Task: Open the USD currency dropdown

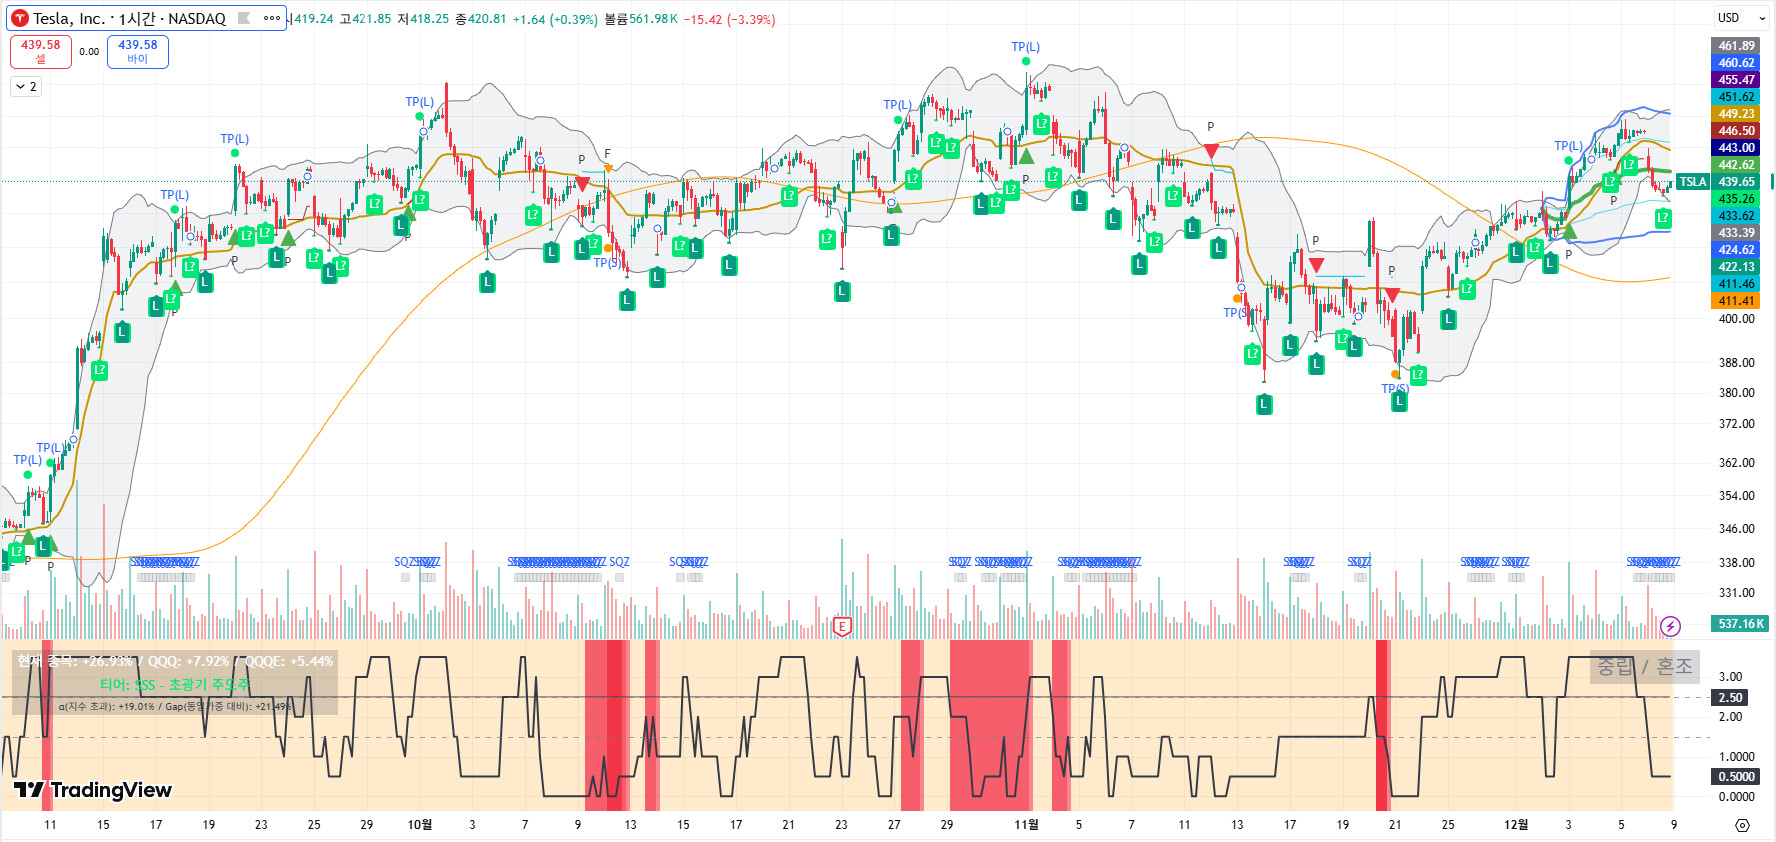Action: pos(1741,18)
